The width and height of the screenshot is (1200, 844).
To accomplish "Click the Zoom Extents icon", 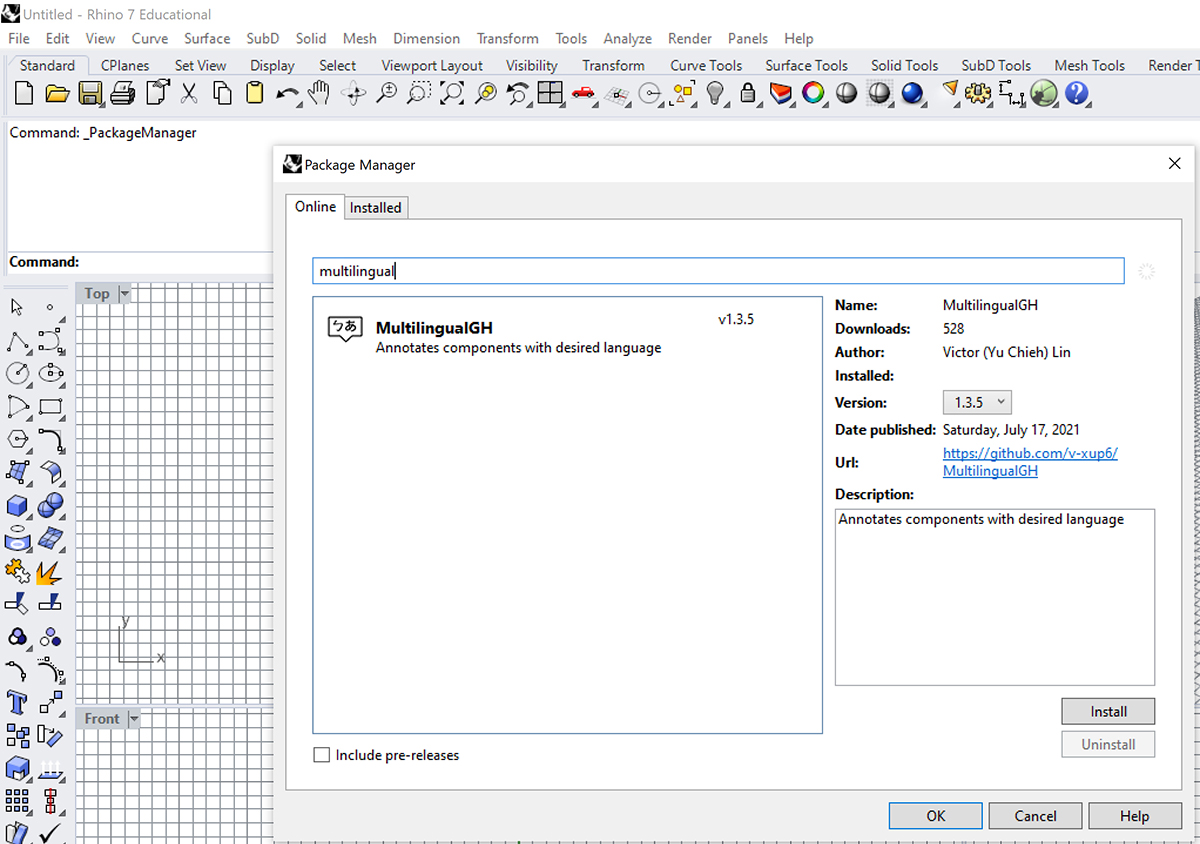I will click(452, 94).
